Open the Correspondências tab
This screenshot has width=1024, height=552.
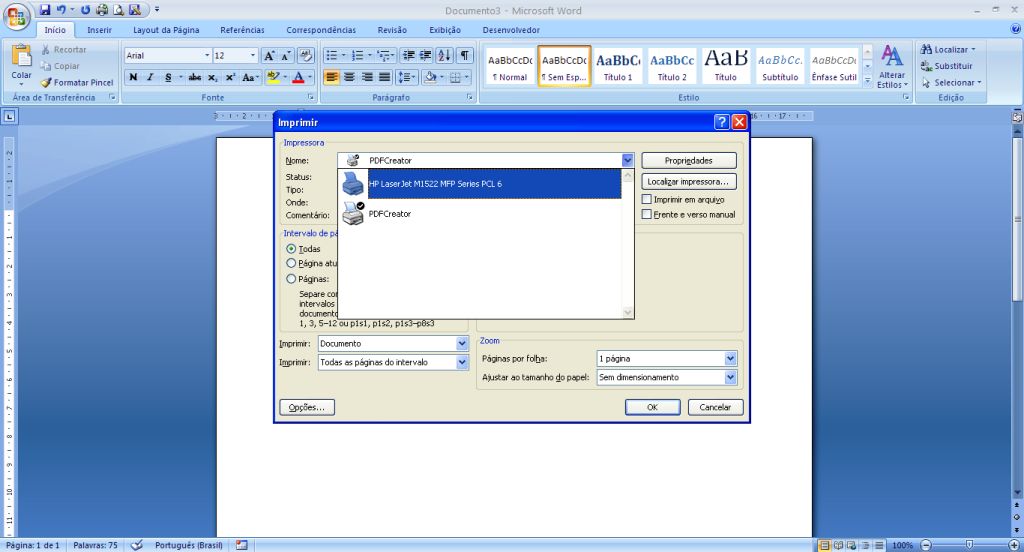coord(321,30)
